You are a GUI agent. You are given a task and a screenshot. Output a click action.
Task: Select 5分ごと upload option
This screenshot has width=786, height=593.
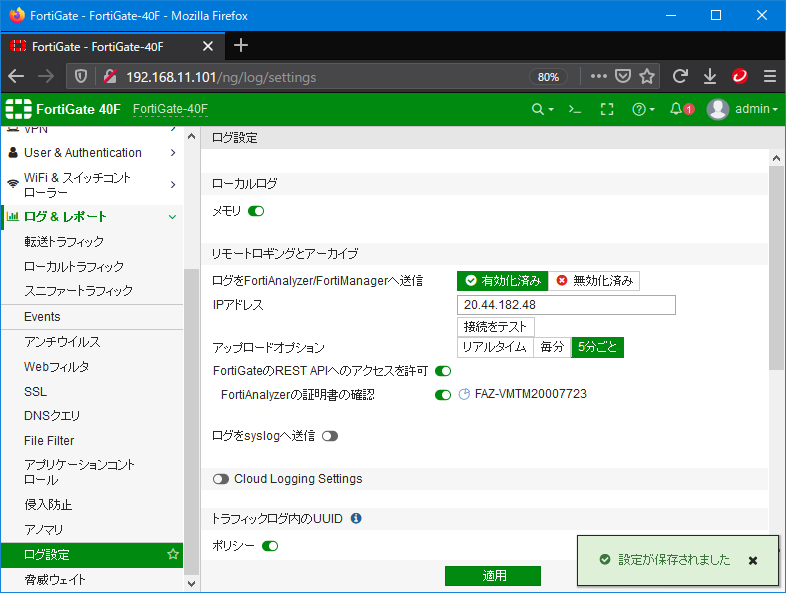tap(598, 347)
